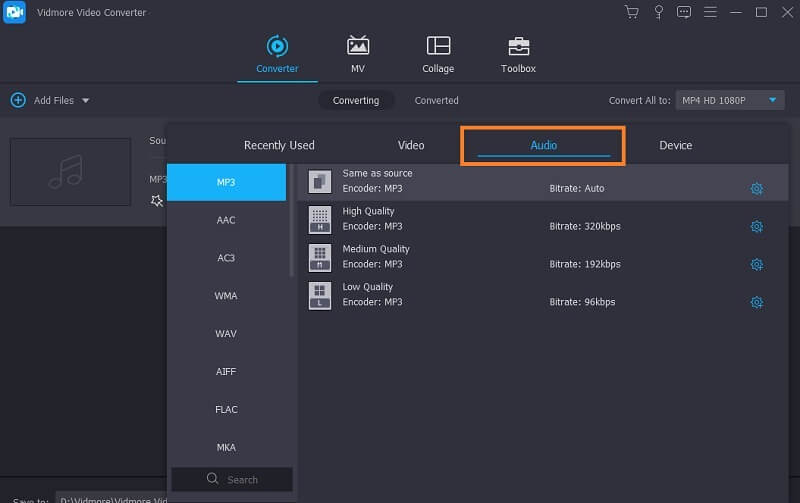
Task: Choose FLAC in the format list
Action: click(x=226, y=410)
